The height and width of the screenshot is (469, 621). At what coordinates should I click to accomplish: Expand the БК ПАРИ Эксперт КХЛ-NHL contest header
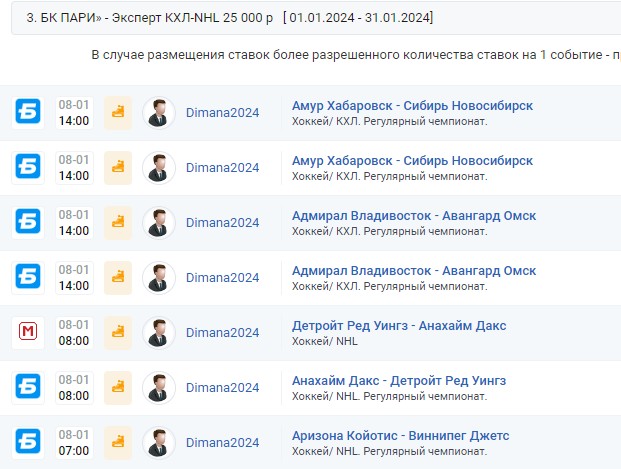pyautogui.click(x=316, y=18)
